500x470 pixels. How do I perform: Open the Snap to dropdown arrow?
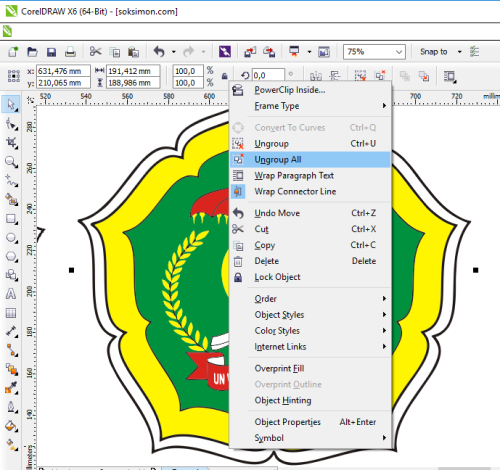(x=460, y=52)
